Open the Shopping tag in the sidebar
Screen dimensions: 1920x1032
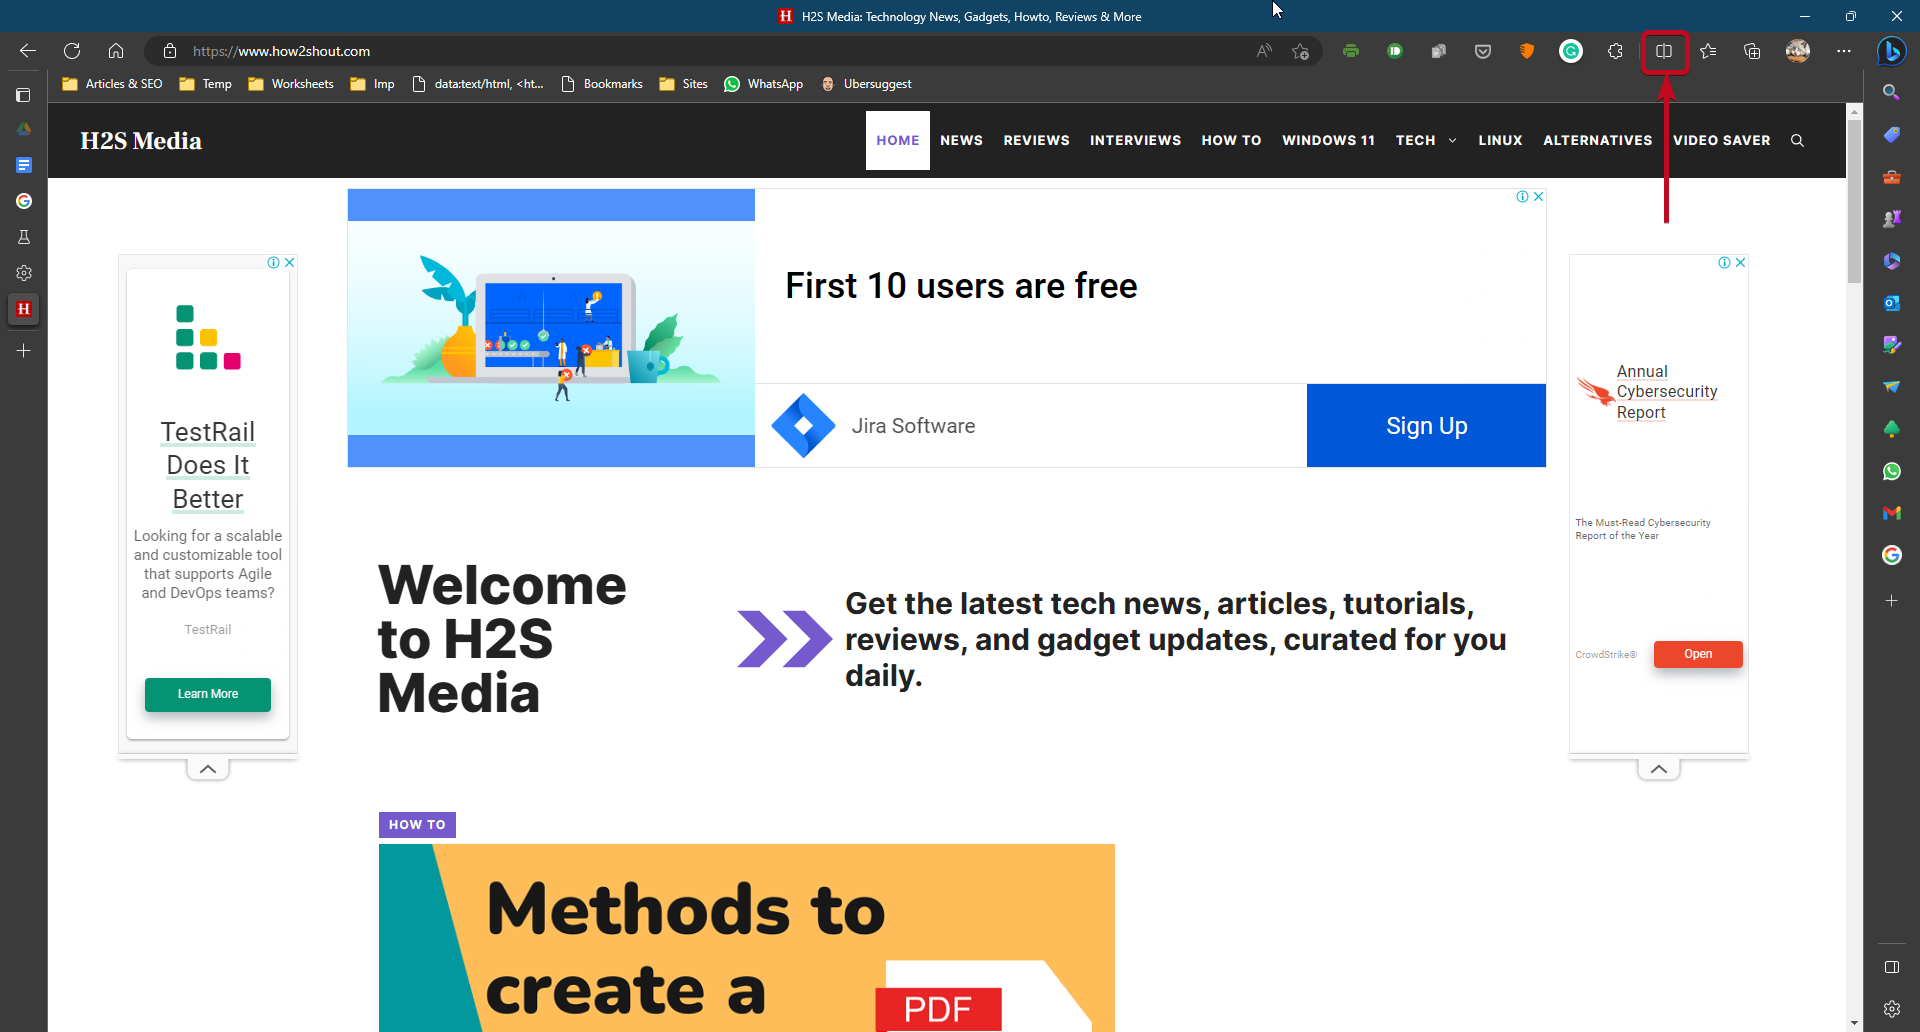pos(1891,134)
